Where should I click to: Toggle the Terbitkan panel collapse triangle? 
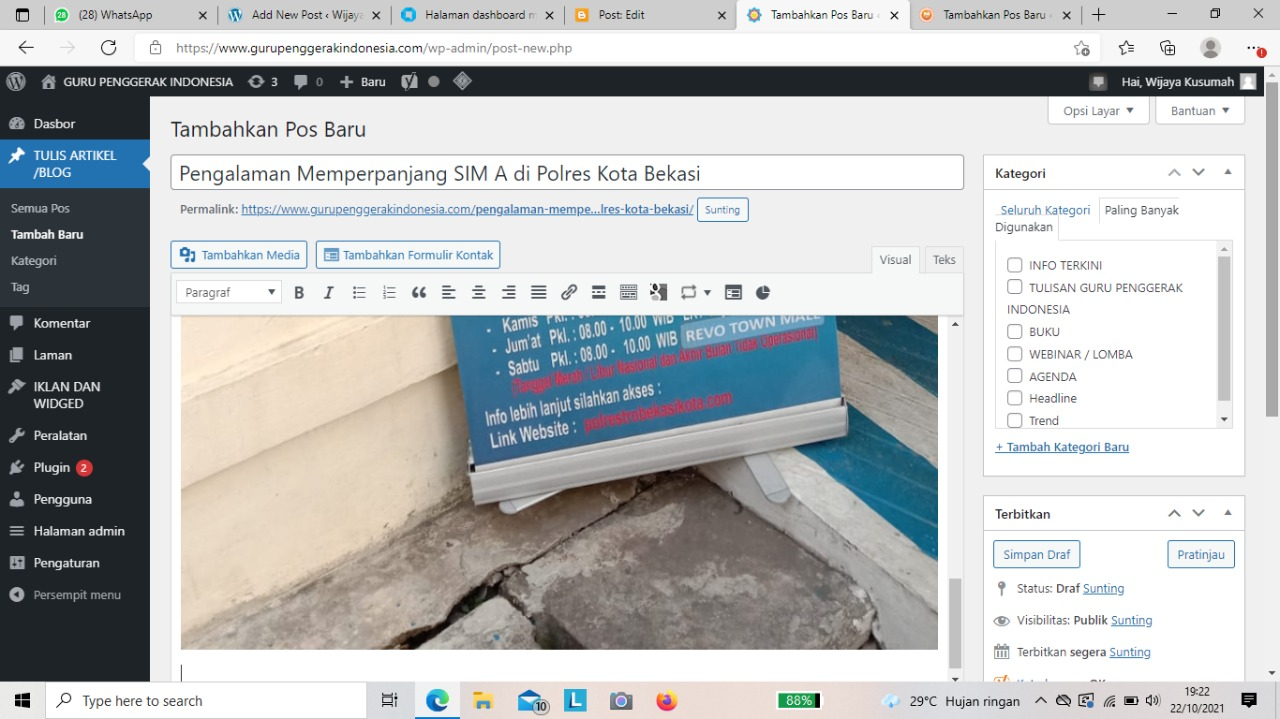point(1228,513)
